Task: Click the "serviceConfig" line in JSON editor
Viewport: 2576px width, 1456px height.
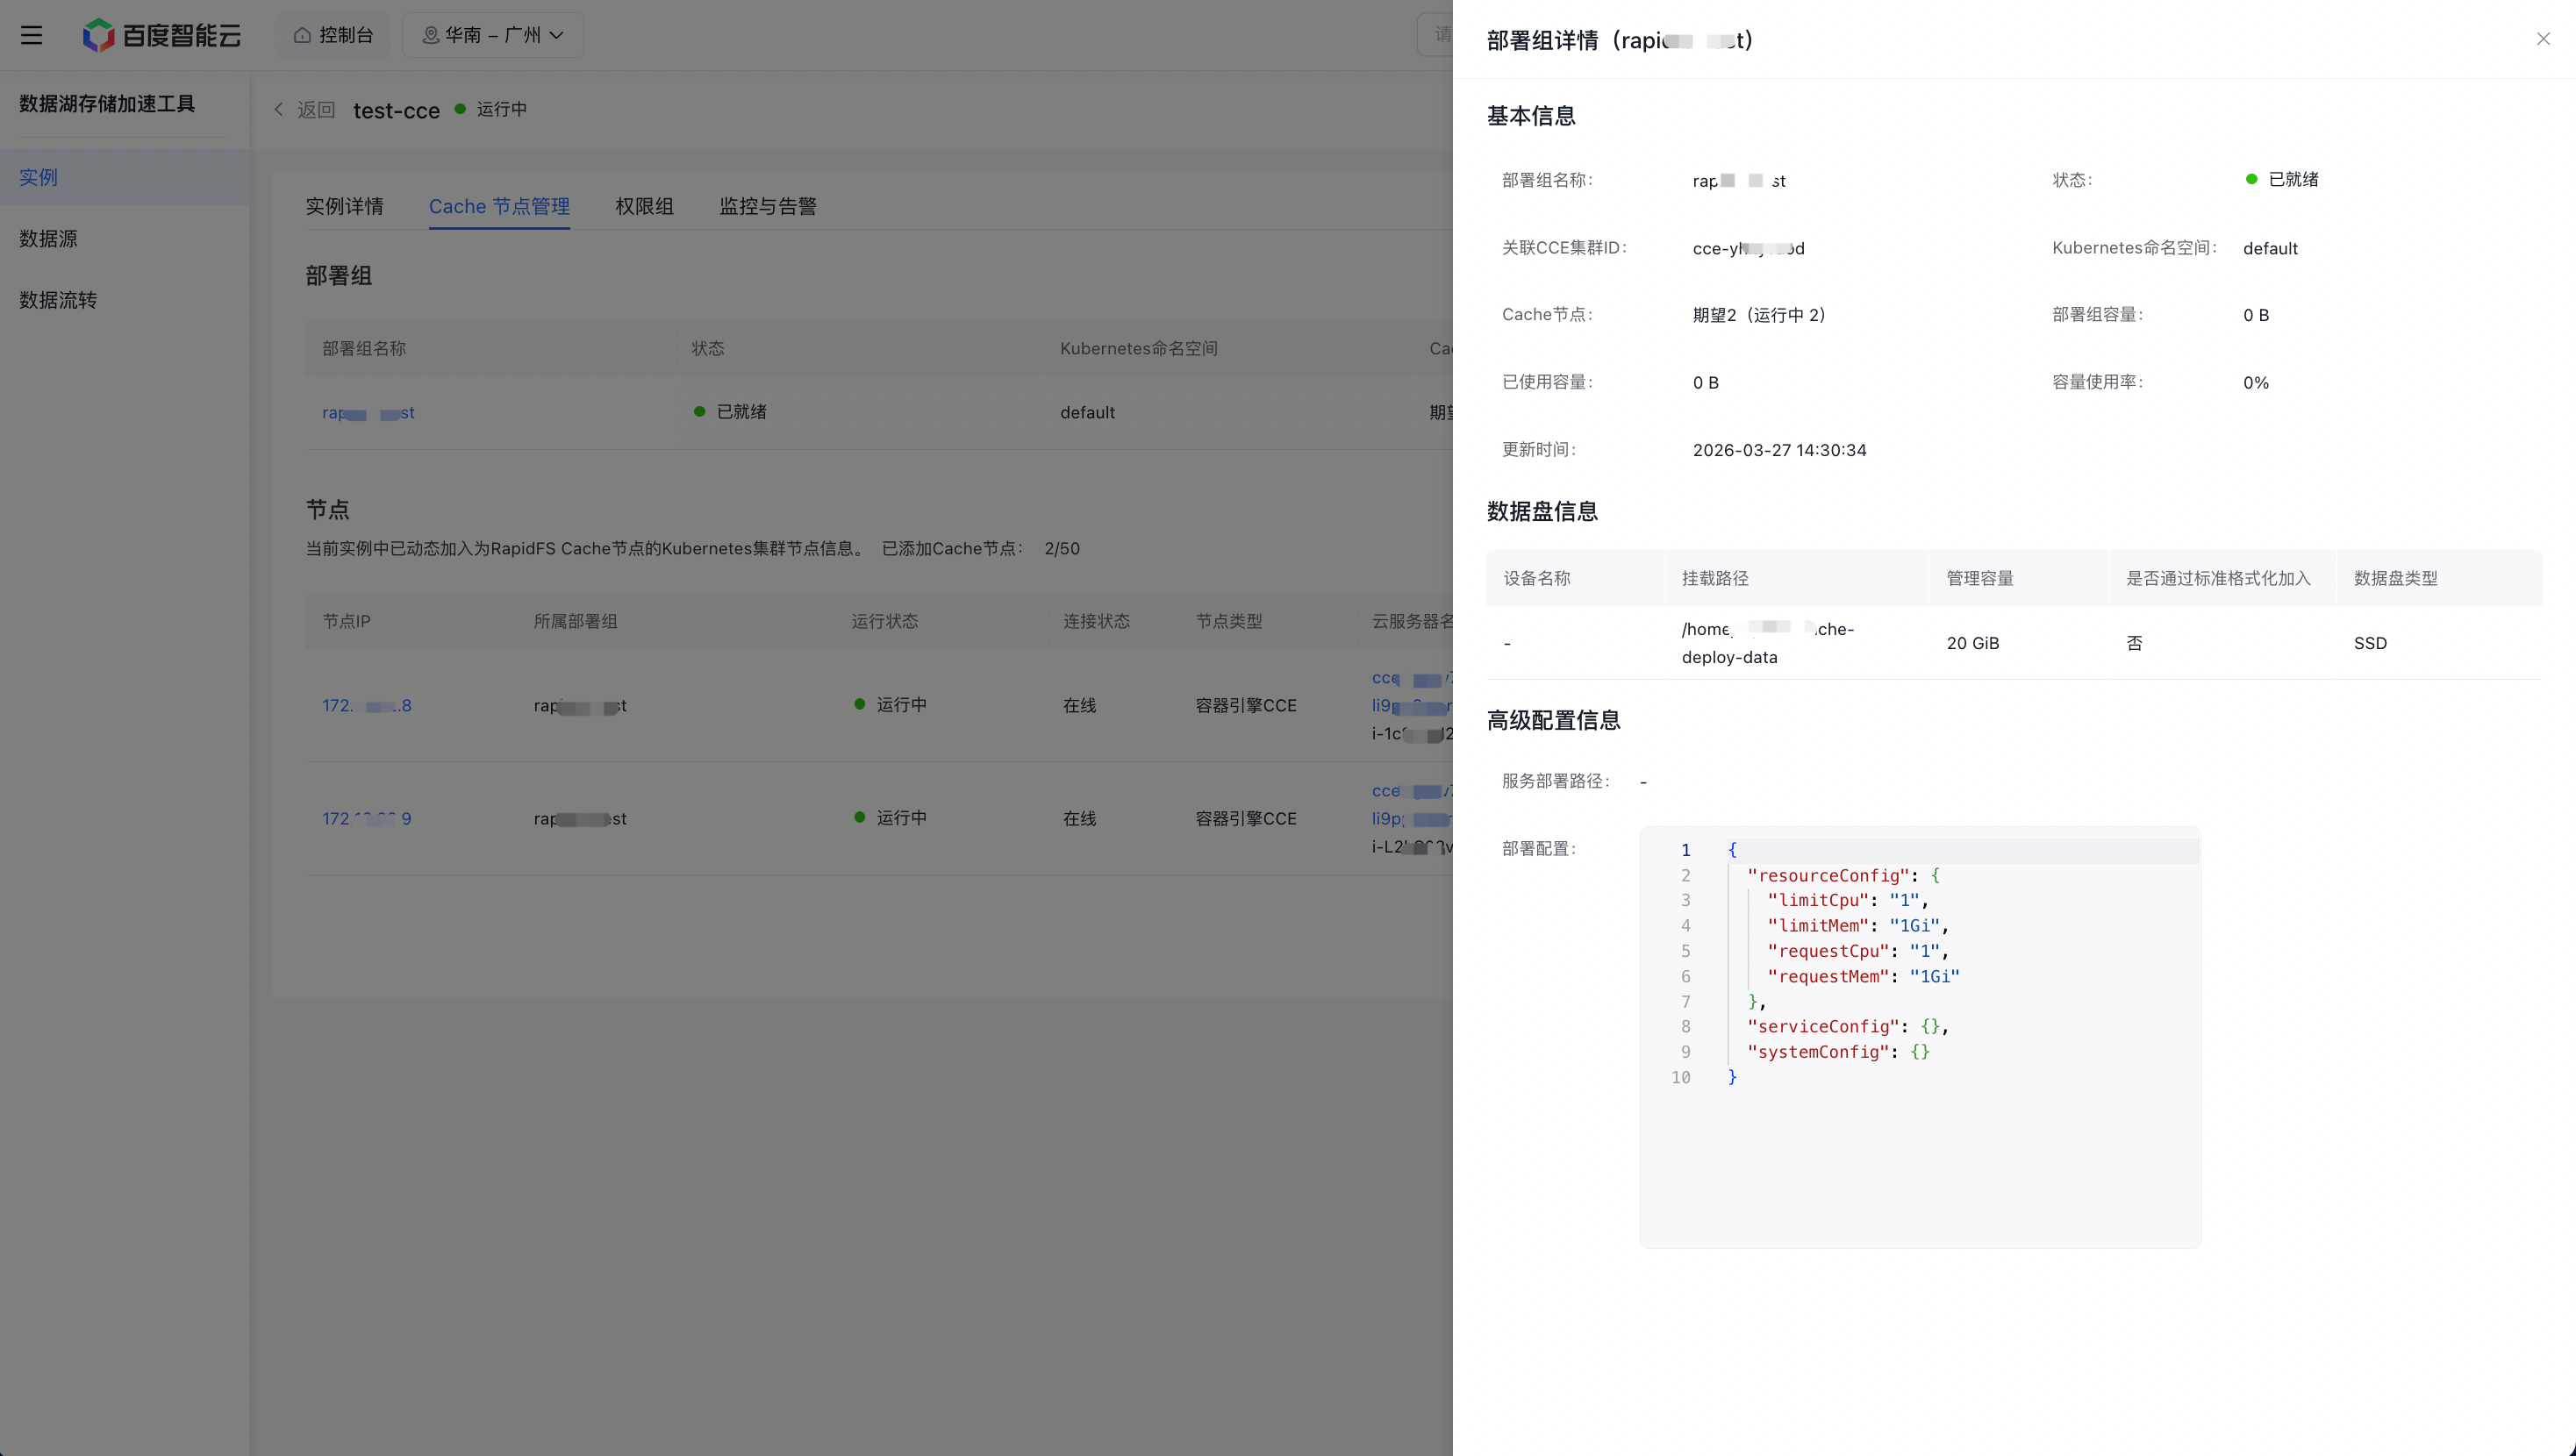Action: [x=1848, y=1027]
